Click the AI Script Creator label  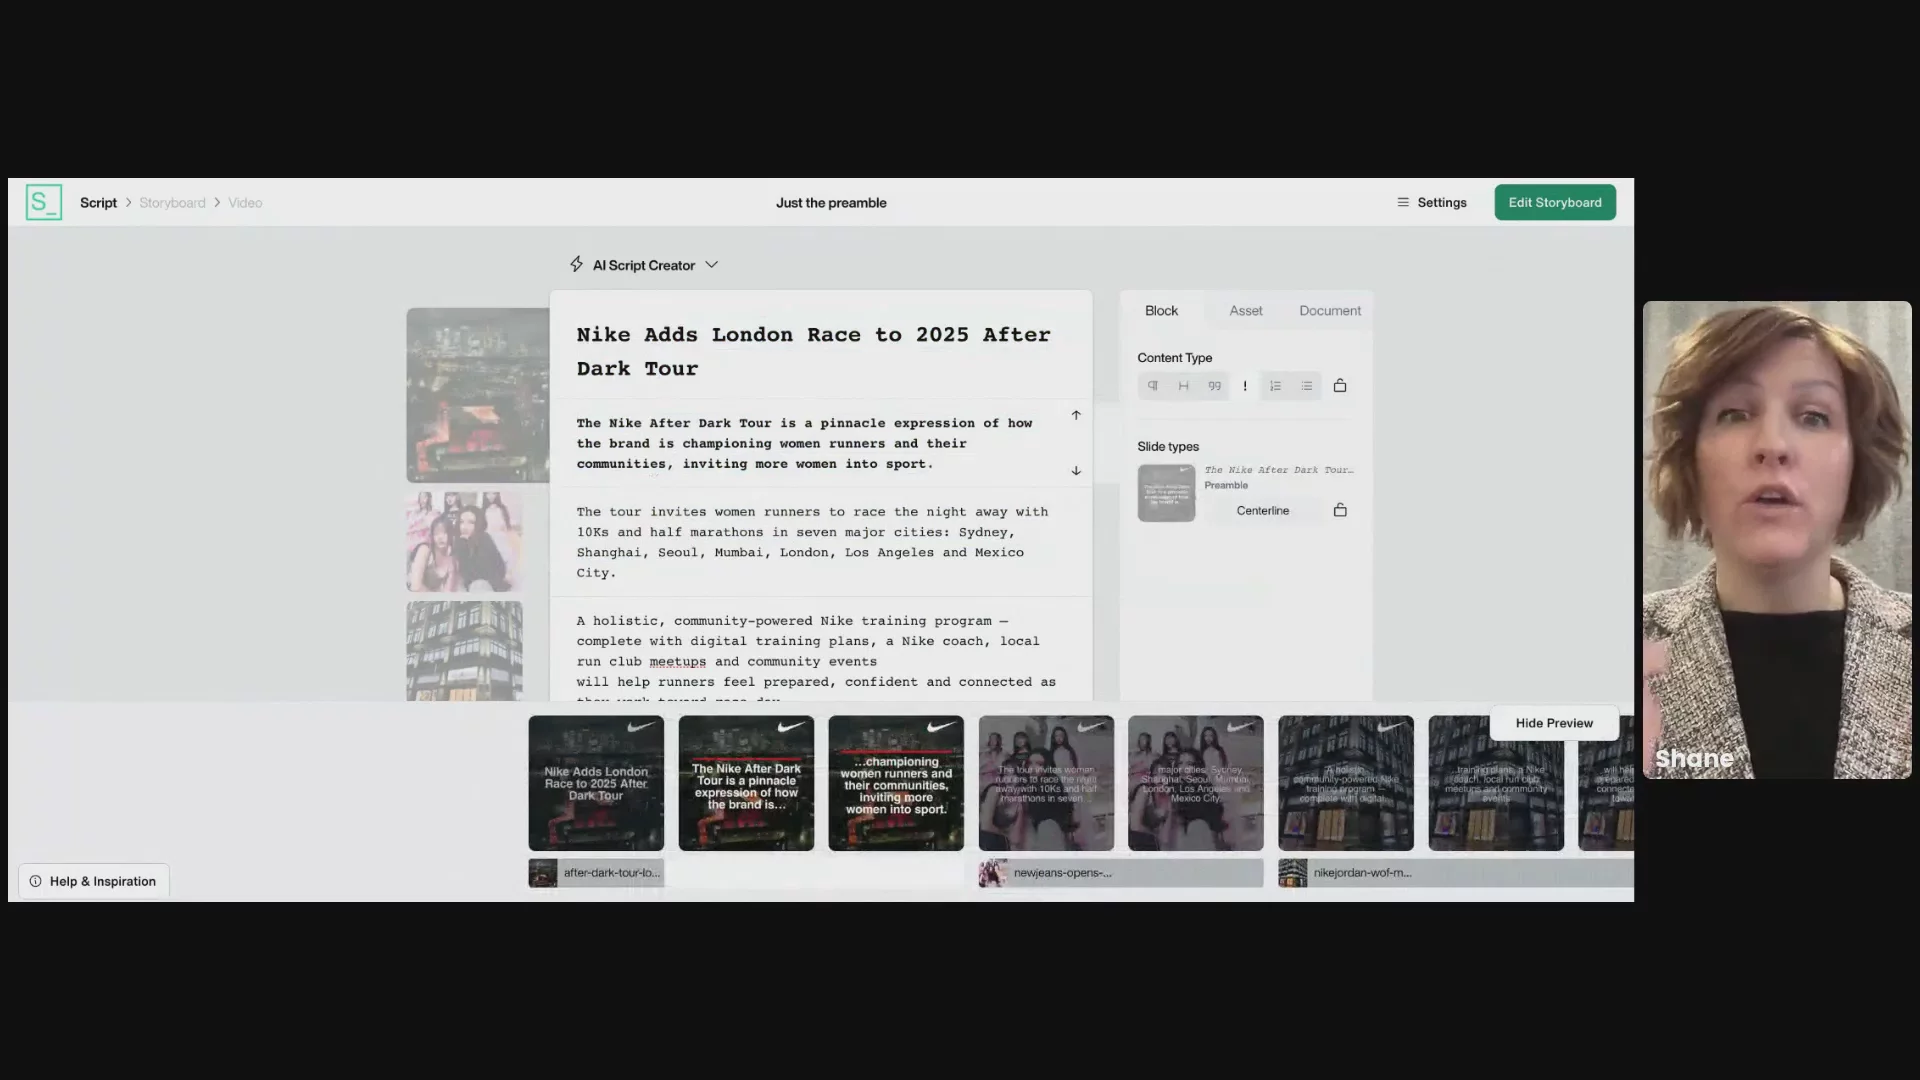pos(643,265)
